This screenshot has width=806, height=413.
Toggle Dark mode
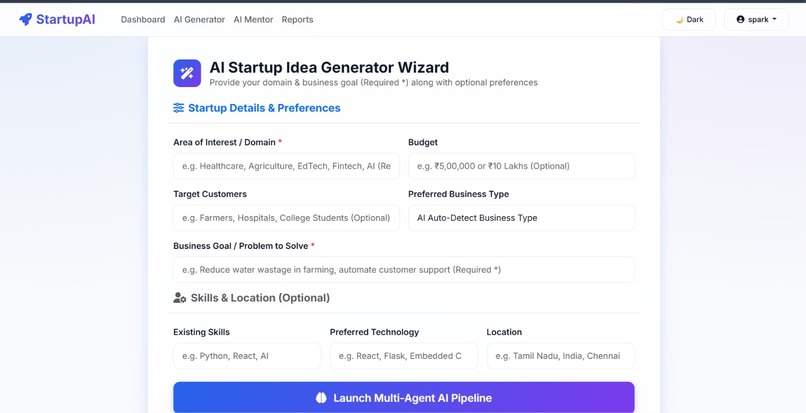689,20
